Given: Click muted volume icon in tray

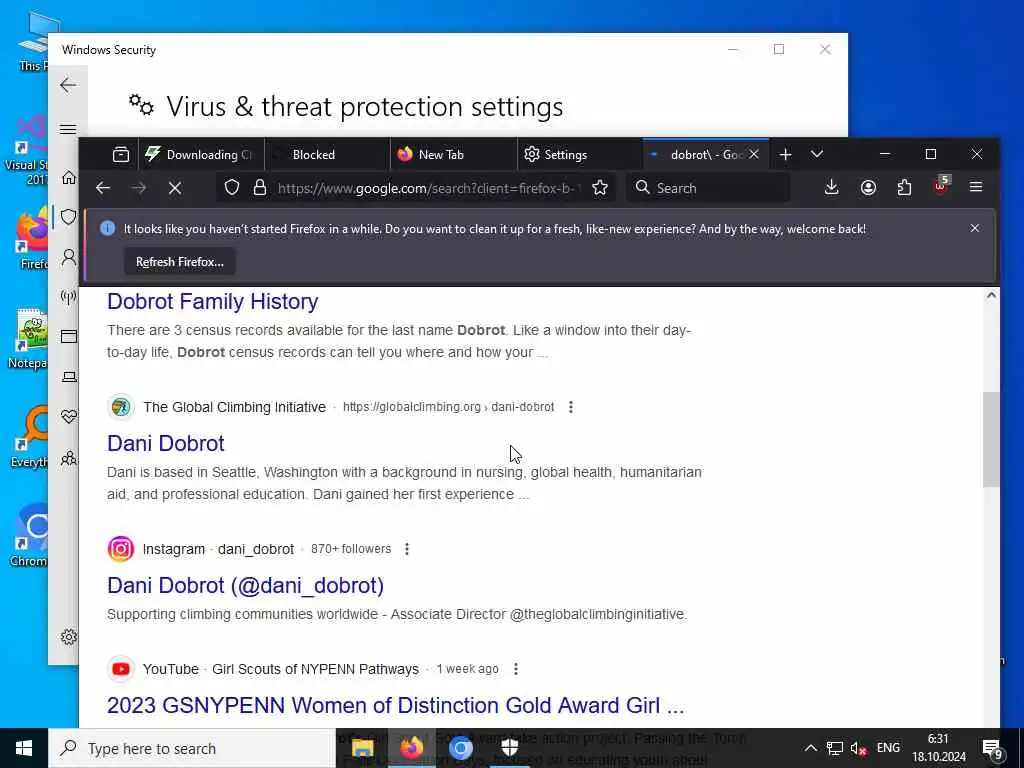Looking at the screenshot, I should pyautogui.click(x=858, y=748).
